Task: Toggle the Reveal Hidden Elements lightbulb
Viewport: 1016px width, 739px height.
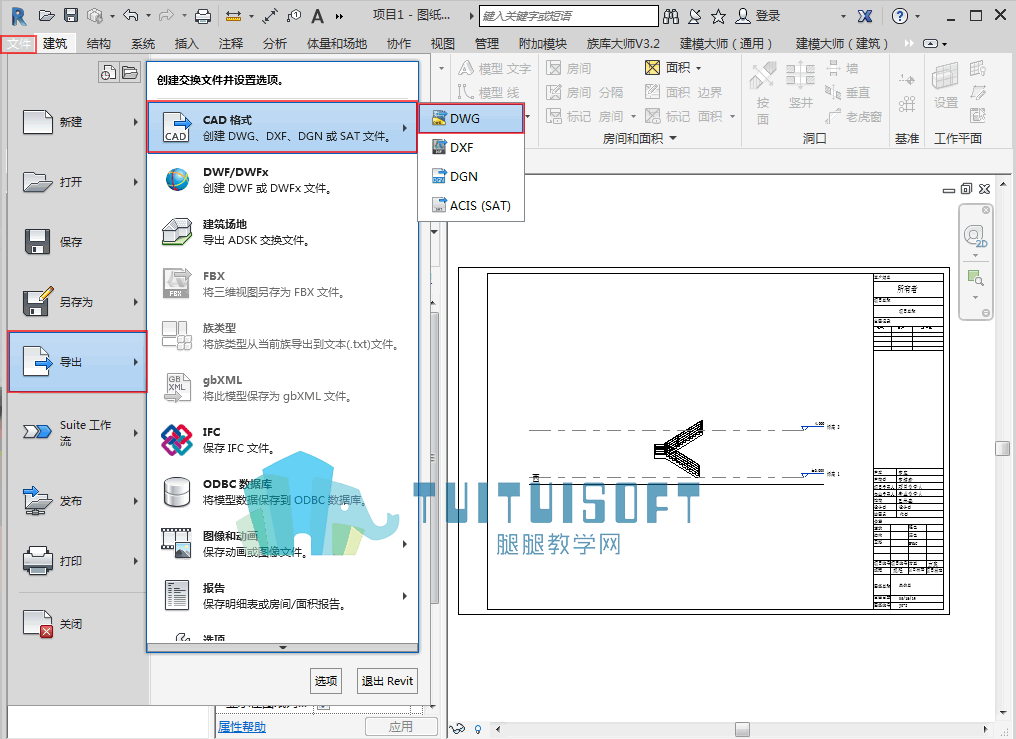Action: click(478, 729)
